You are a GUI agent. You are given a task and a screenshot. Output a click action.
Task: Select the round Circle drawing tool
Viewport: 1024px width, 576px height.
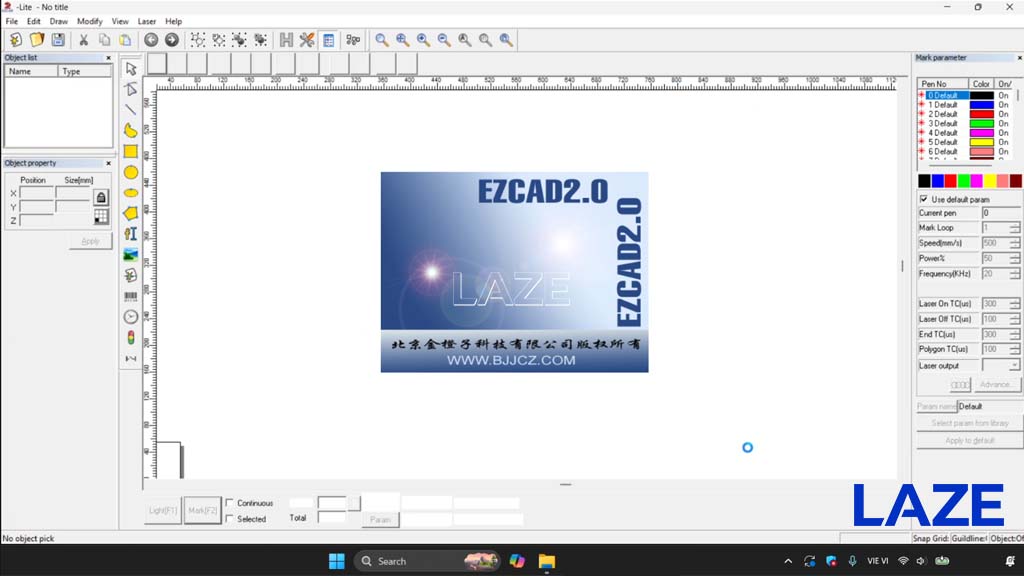point(131,172)
